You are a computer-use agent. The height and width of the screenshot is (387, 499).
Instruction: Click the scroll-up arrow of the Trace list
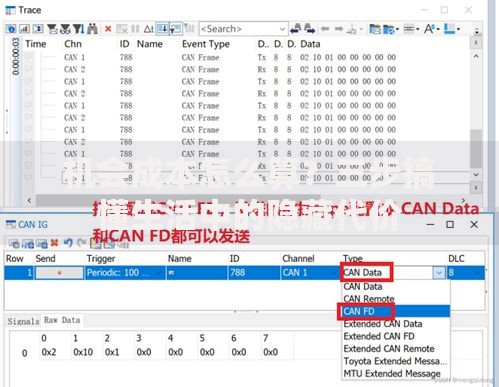(x=476, y=56)
